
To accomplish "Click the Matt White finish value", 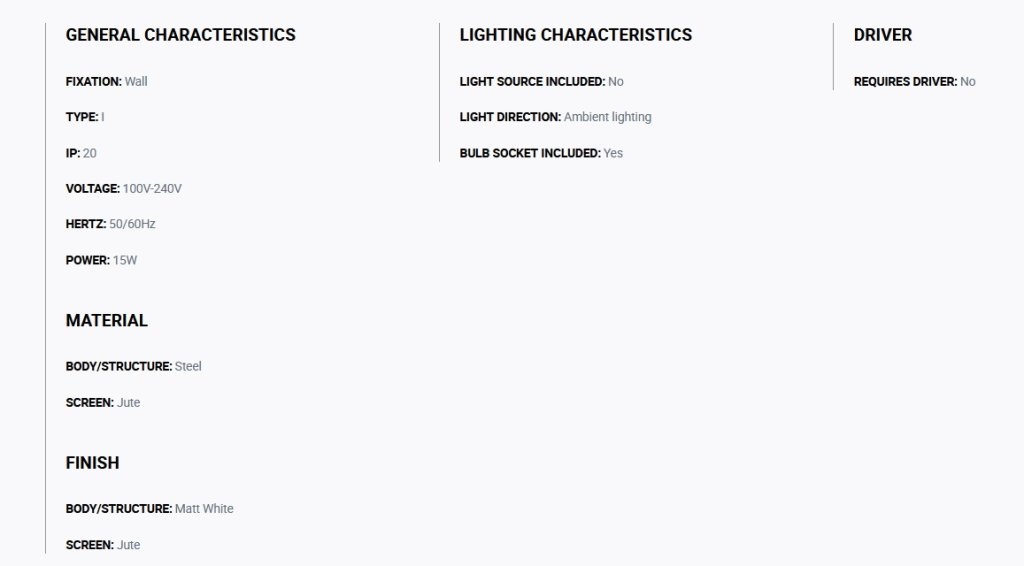I will (204, 509).
